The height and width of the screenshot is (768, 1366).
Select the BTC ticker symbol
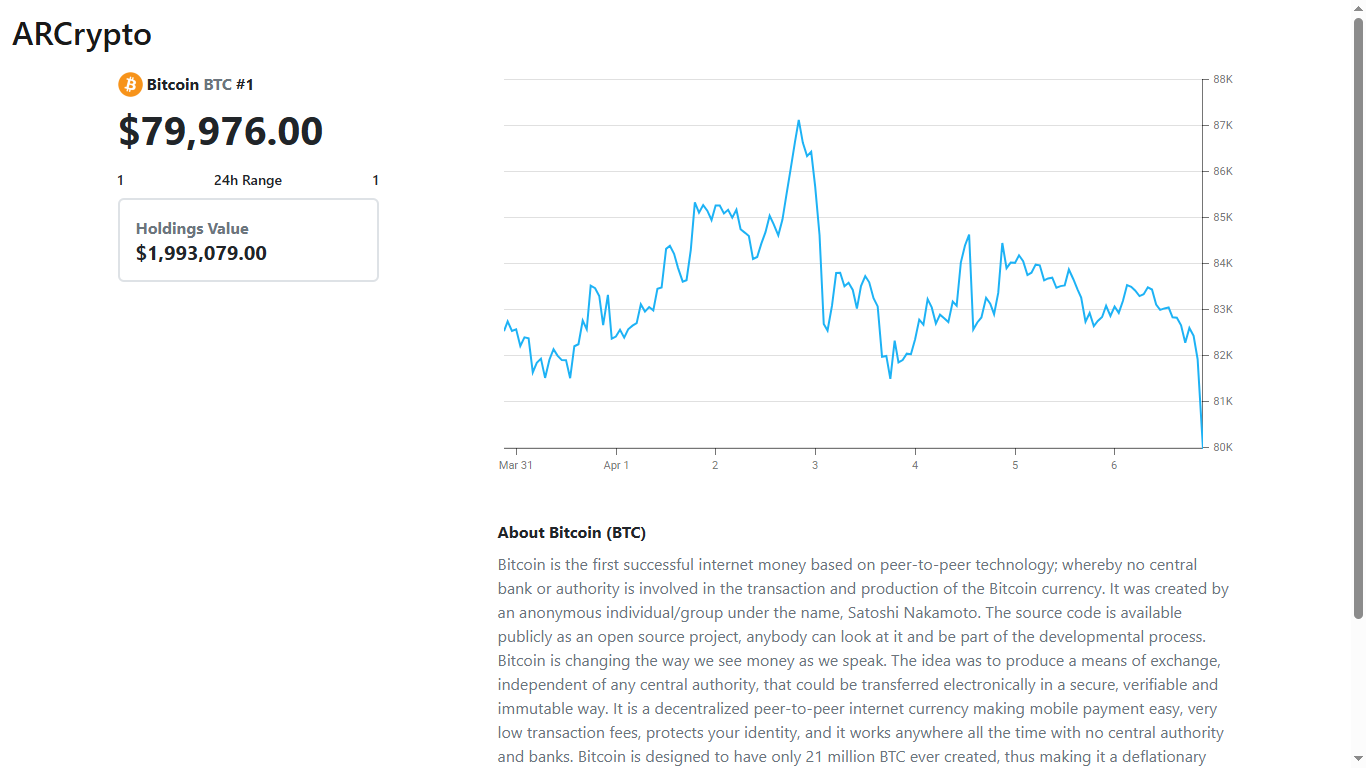coord(217,85)
